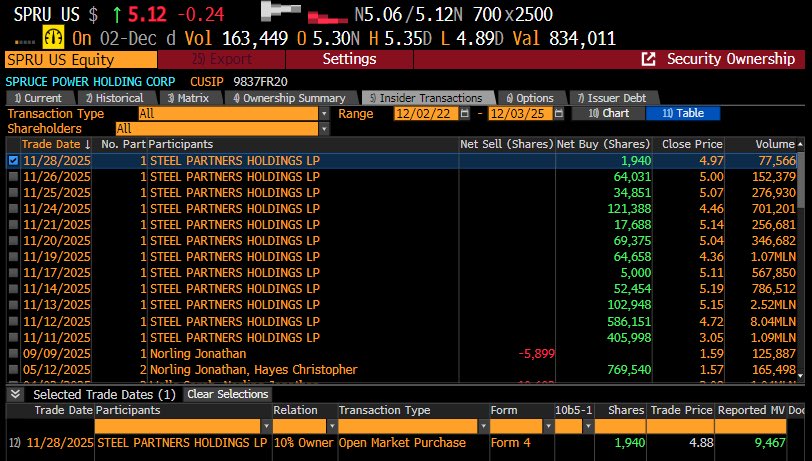The image size is (812, 461).
Task: Sort by the Close Price column header
Action: pyautogui.click(x=688, y=144)
